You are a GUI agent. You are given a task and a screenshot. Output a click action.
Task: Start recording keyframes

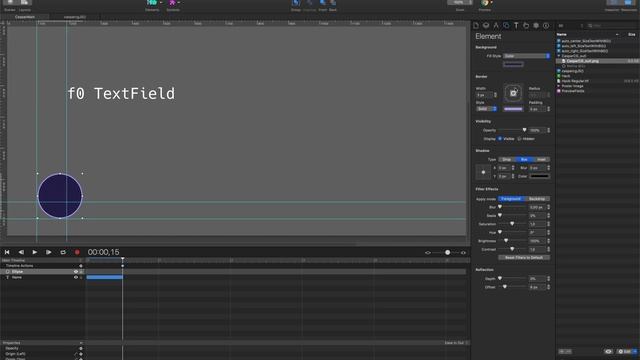tap(77, 252)
